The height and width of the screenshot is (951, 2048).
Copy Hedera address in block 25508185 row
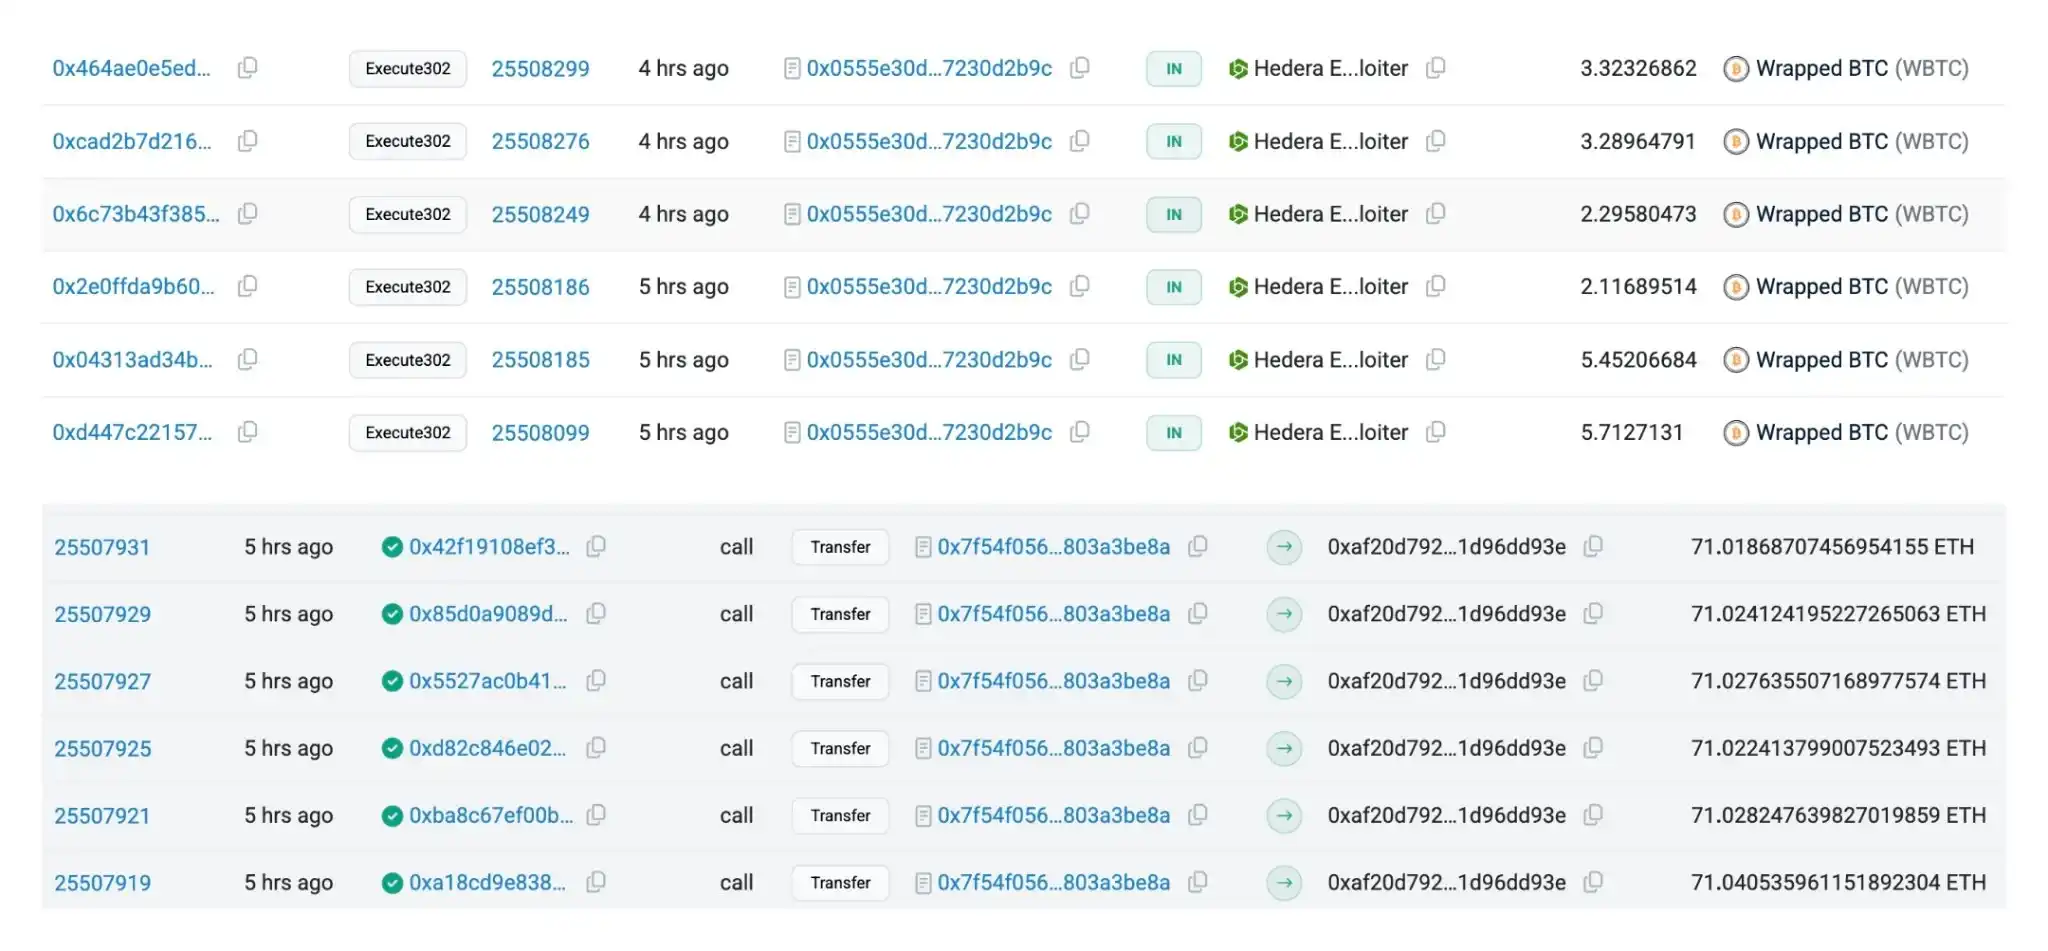point(1435,359)
